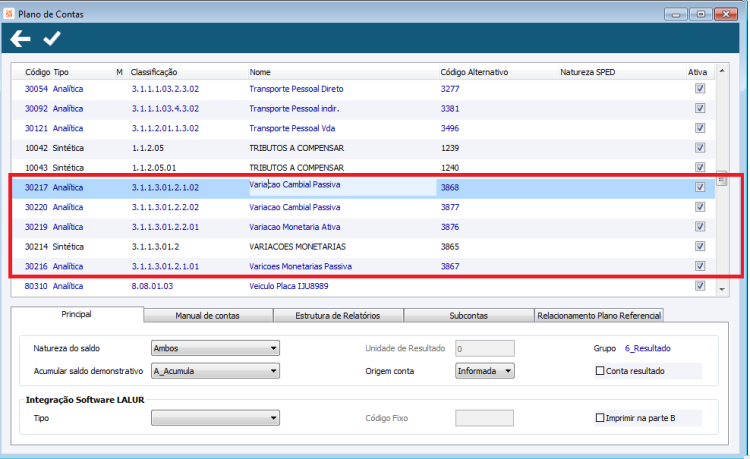This screenshot has height=459, width=750.
Task: Click alternative code 3277
Action: (x=450, y=88)
